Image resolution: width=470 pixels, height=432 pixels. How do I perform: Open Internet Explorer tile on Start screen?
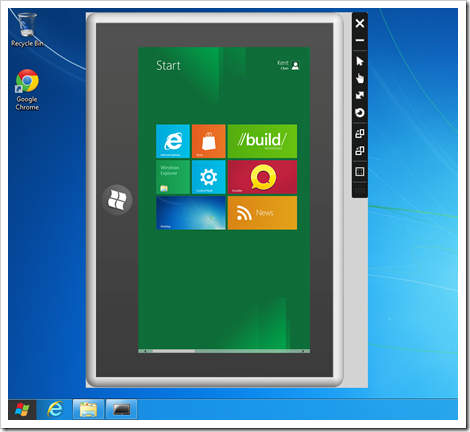[x=173, y=141]
